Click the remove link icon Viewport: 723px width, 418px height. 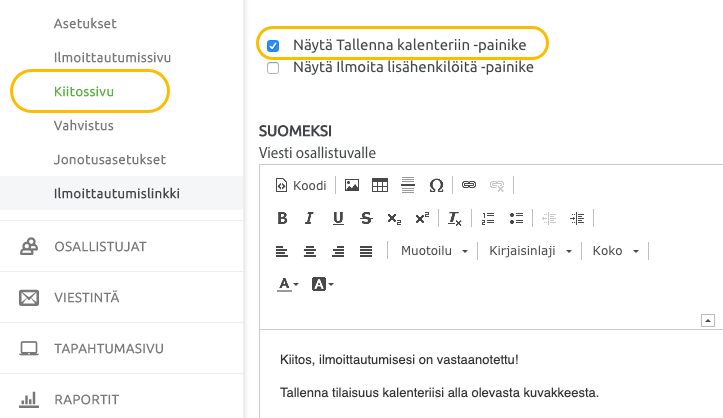click(x=497, y=185)
